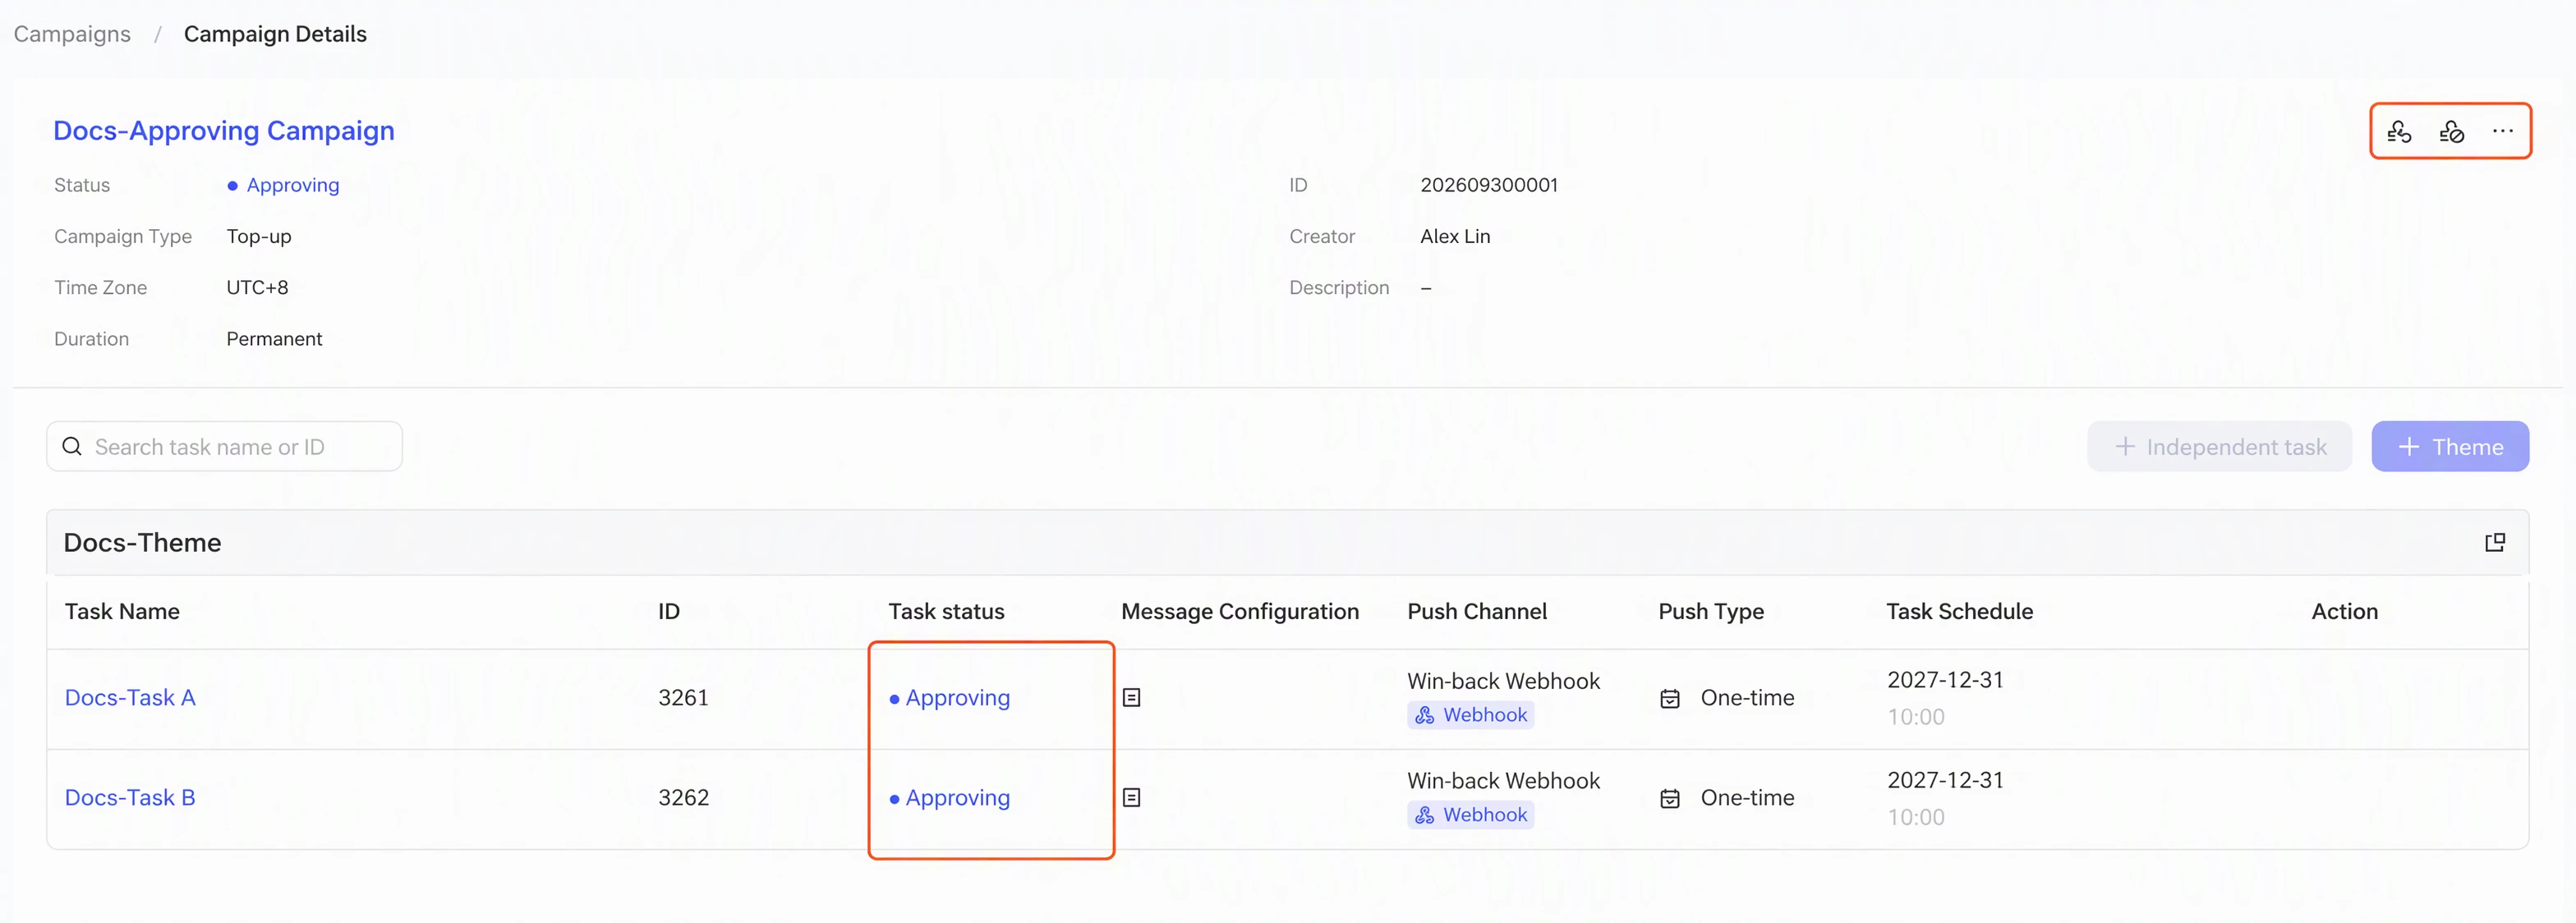Viewport: 2576px width, 923px height.
Task: Click Win-back Webhook in Docs-Task A row
Action: [1503, 681]
